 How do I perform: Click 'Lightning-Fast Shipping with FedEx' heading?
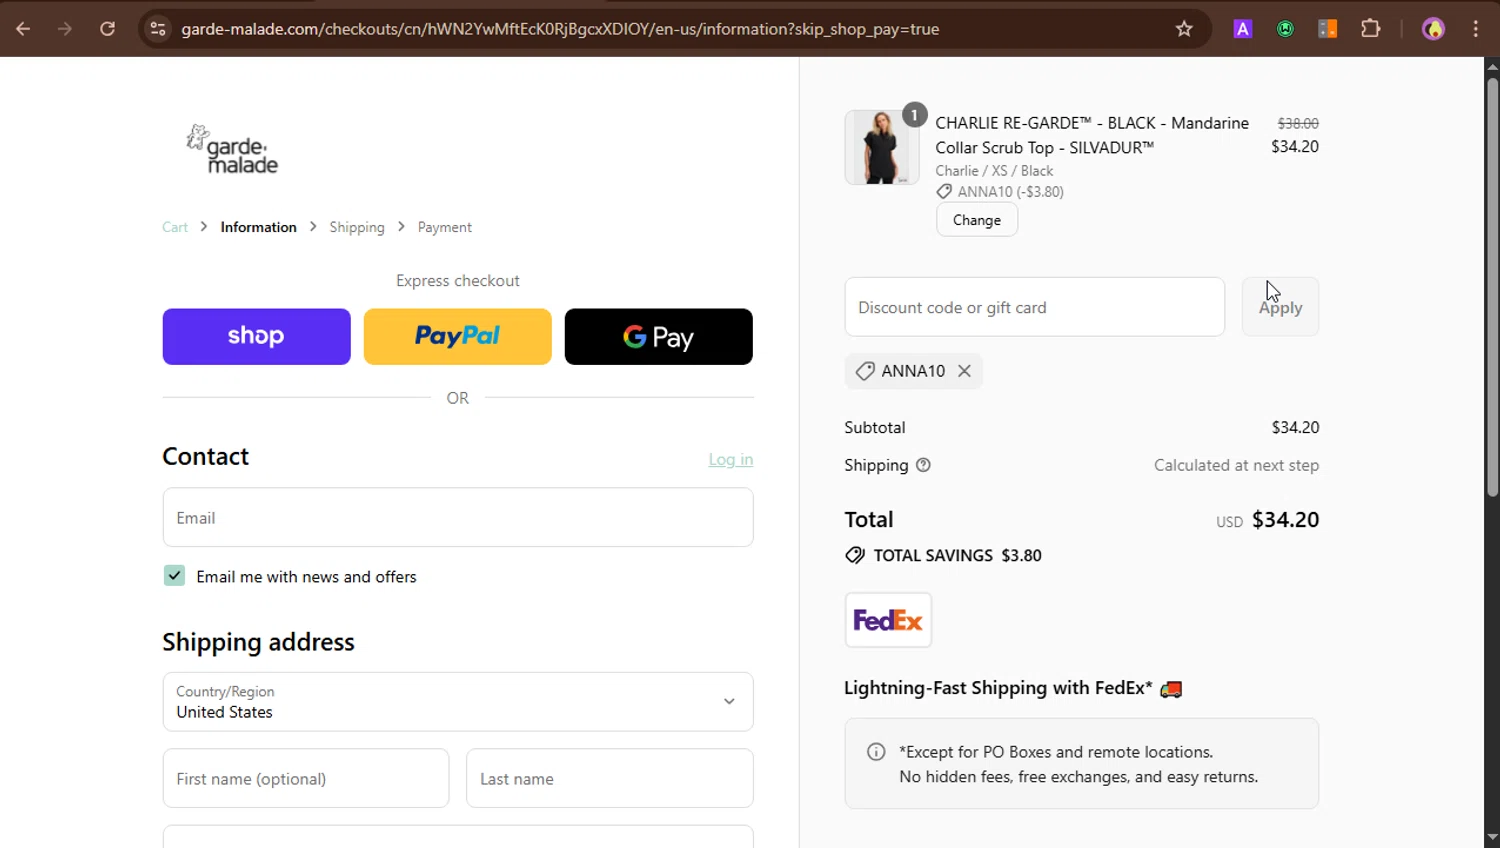[998, 688]
